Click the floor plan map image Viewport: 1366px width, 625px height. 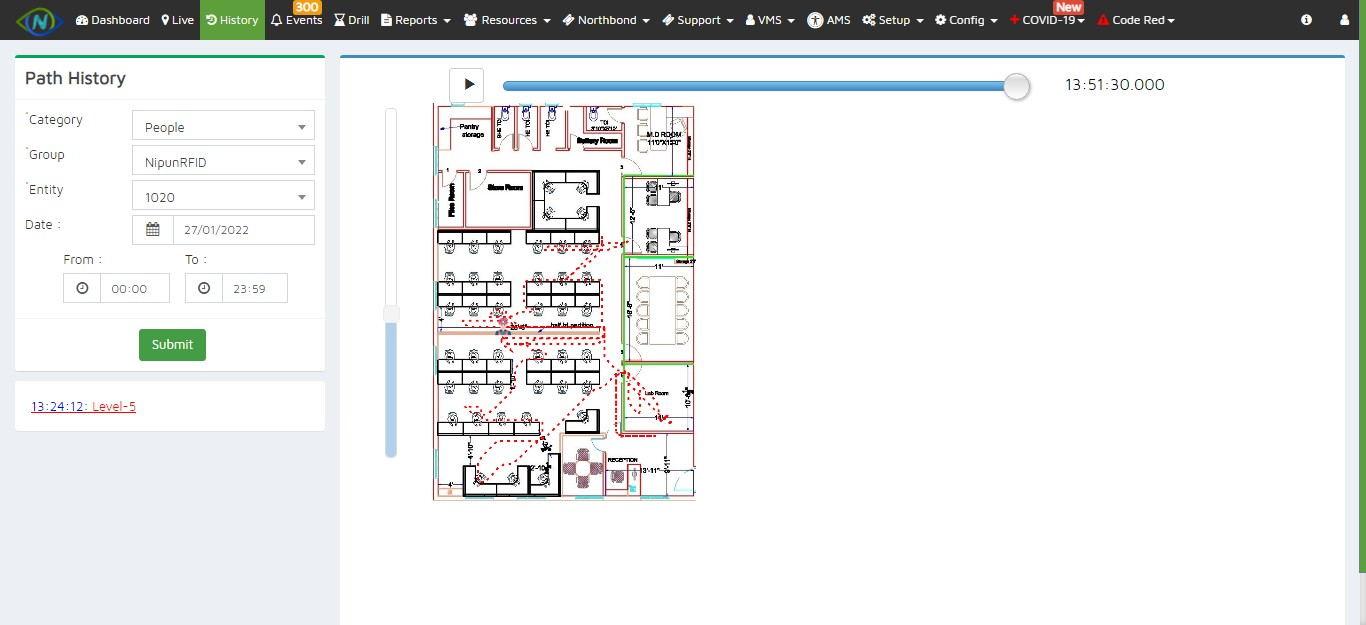pyautogui.click(x=564, y=301)
